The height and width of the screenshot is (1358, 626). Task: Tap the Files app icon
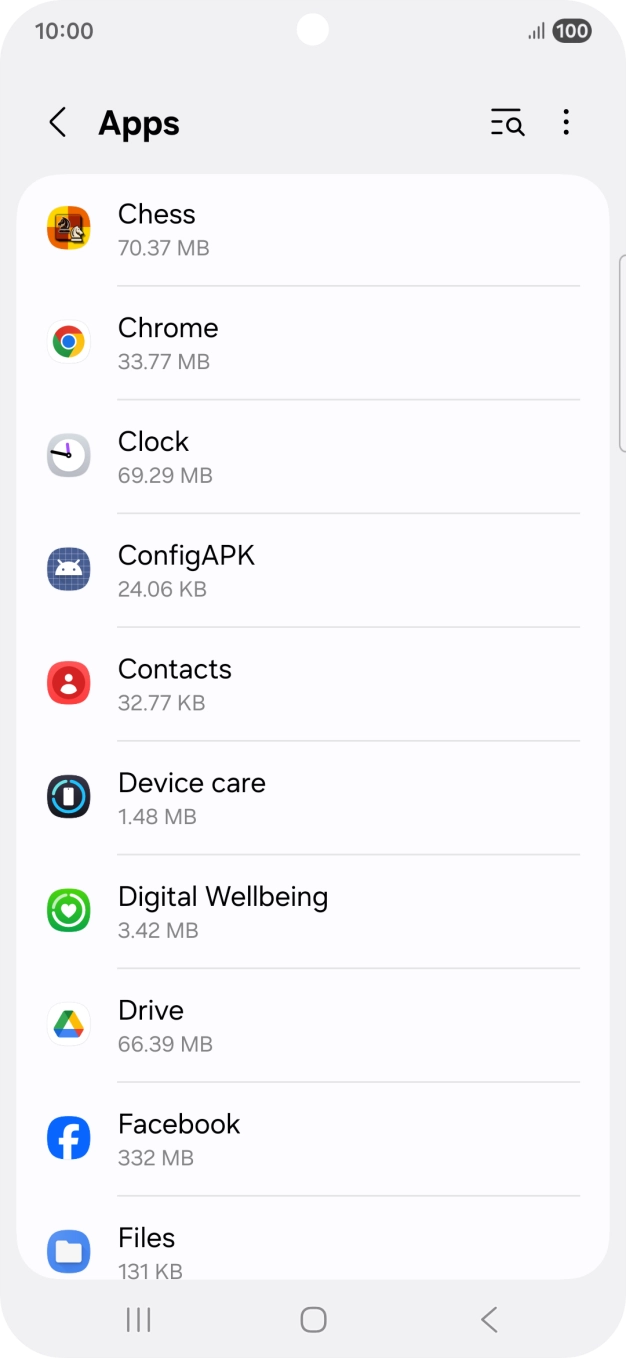pos(68,1252)
